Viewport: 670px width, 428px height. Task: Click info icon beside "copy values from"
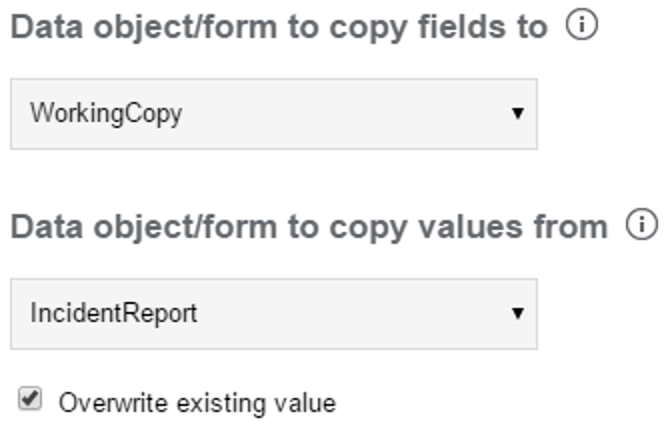(x=641, y=225)
